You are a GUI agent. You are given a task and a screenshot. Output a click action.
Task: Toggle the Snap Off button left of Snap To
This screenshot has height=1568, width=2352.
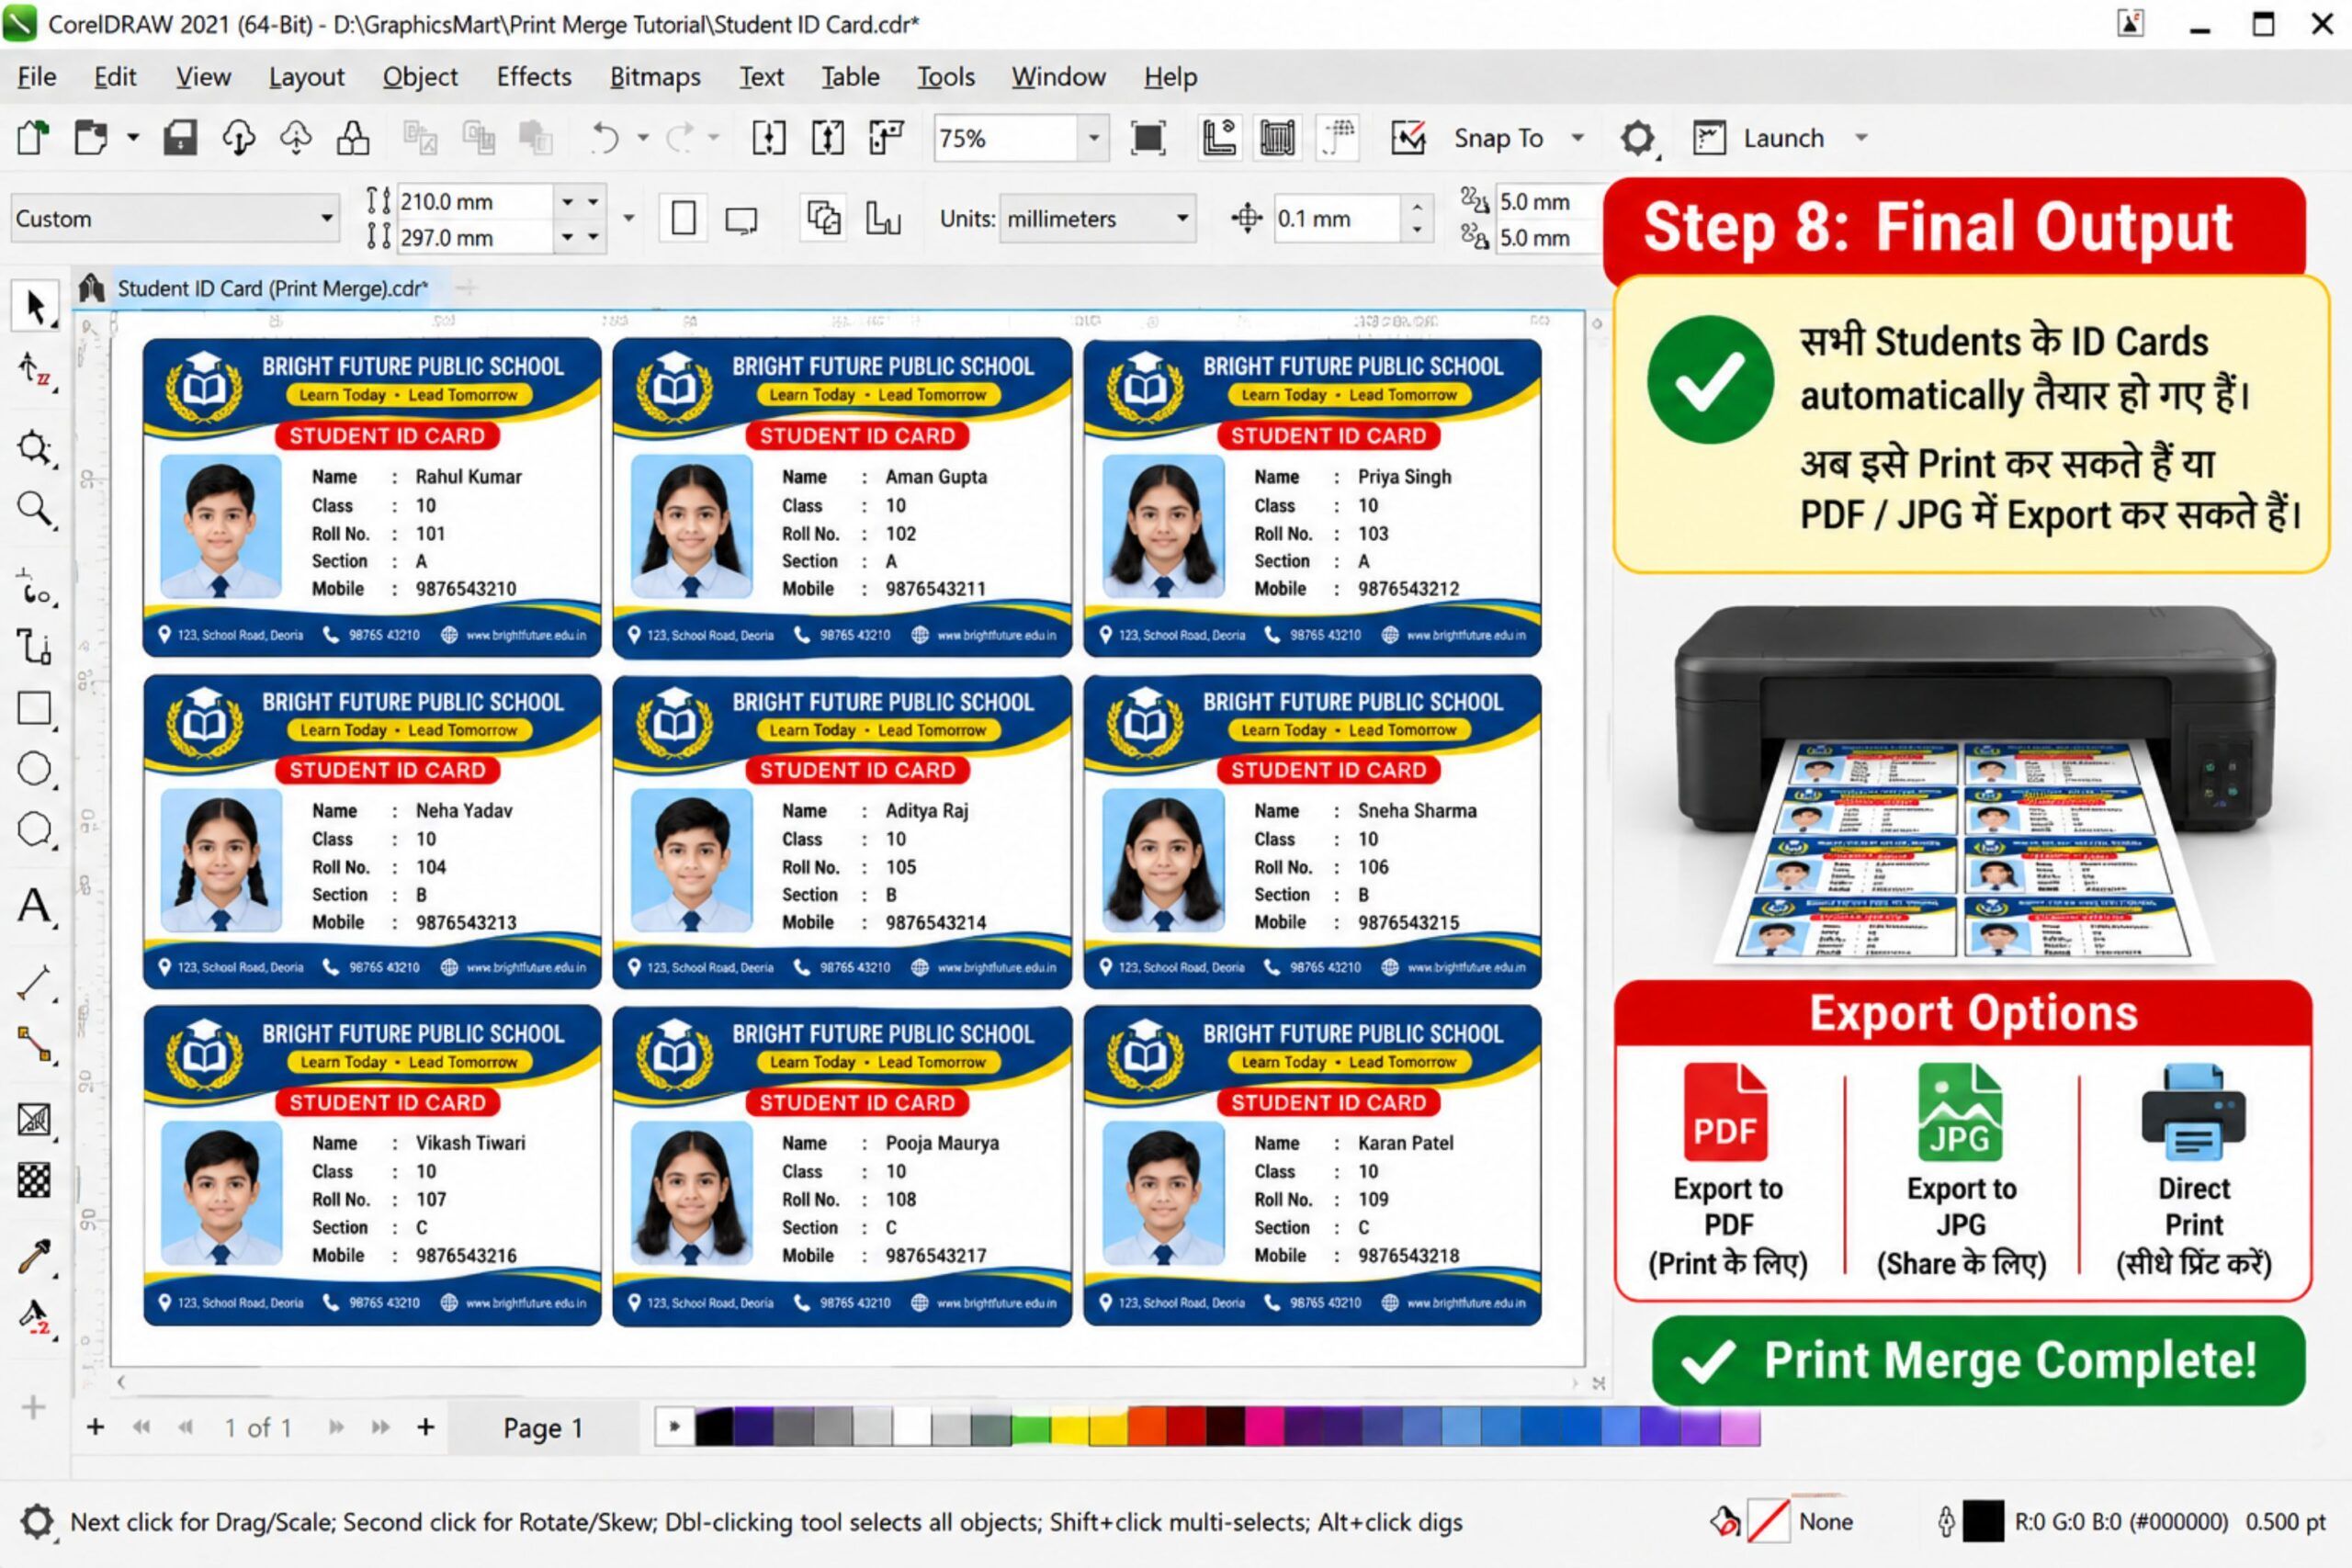click(x=1408, y=137)
